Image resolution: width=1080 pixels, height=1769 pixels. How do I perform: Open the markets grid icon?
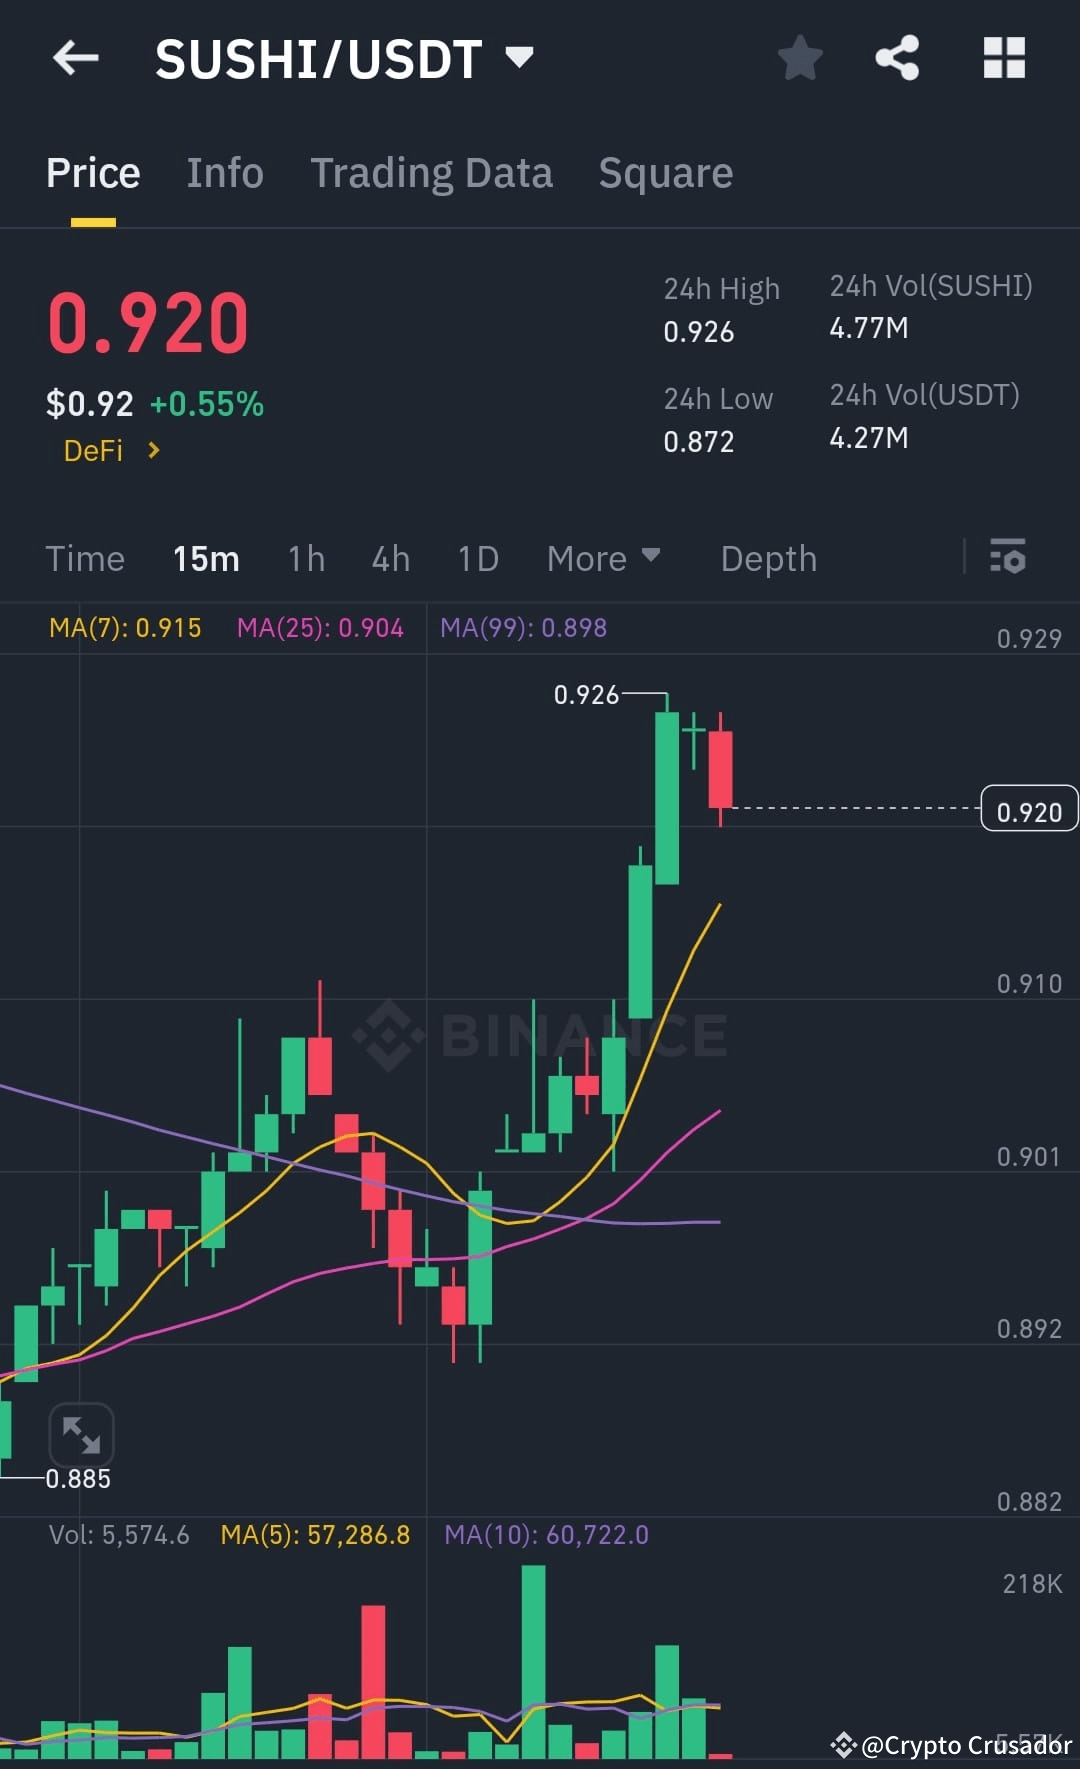1004,58
